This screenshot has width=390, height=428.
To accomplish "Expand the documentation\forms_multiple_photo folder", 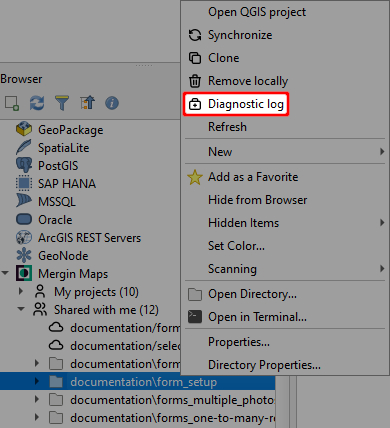I will (37, 399).
